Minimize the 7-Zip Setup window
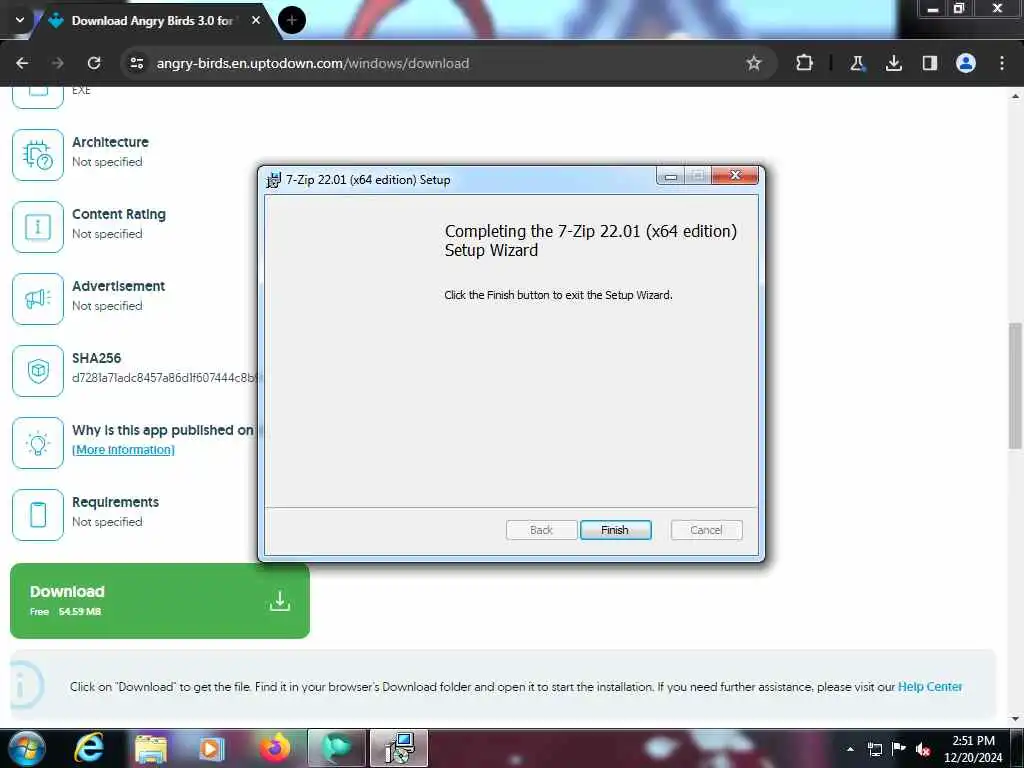Screen dimensions: 1024x768 point(670,176)
